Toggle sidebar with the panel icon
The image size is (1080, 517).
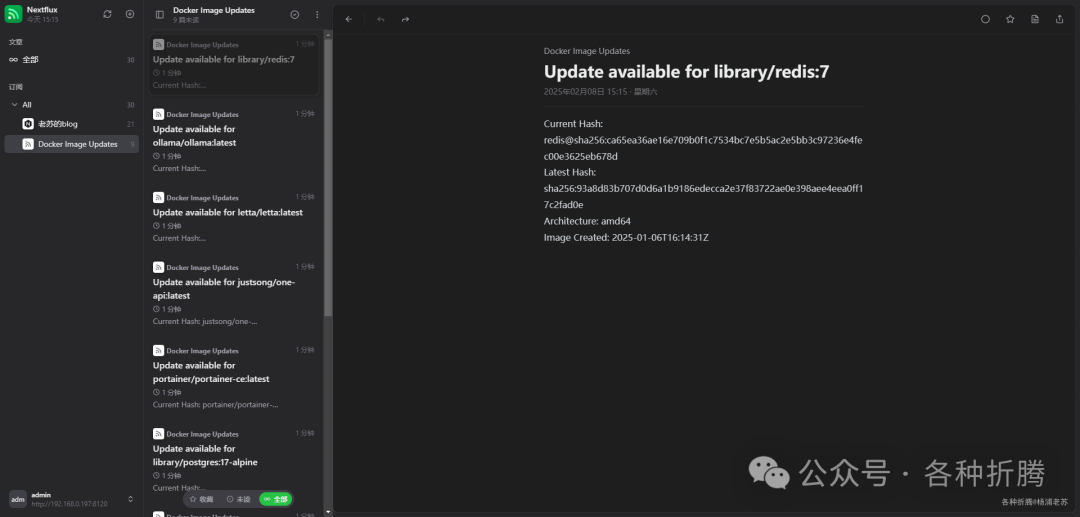coord(160,14)
